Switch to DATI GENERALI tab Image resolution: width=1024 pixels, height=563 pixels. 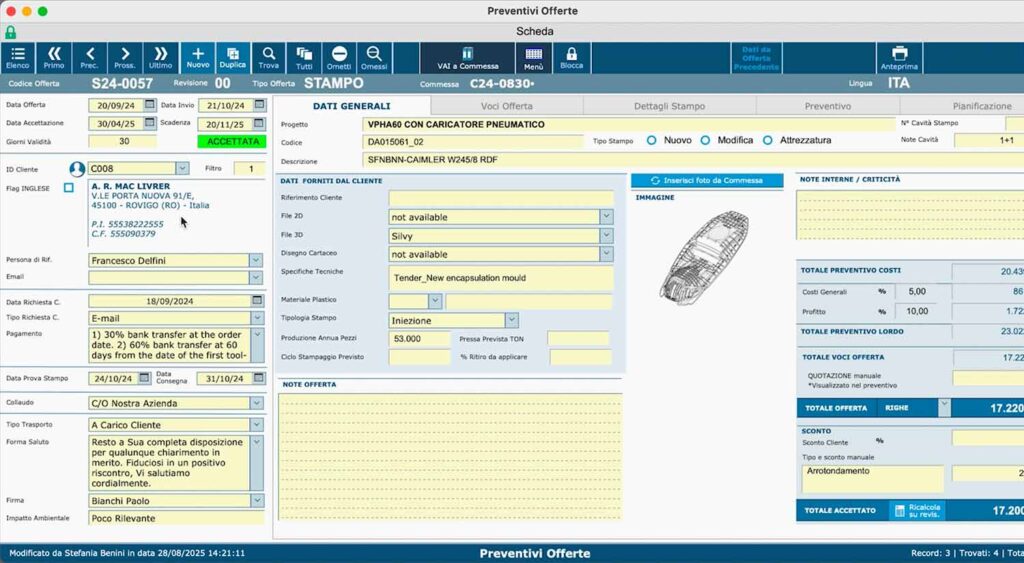(x=352, y=106)
